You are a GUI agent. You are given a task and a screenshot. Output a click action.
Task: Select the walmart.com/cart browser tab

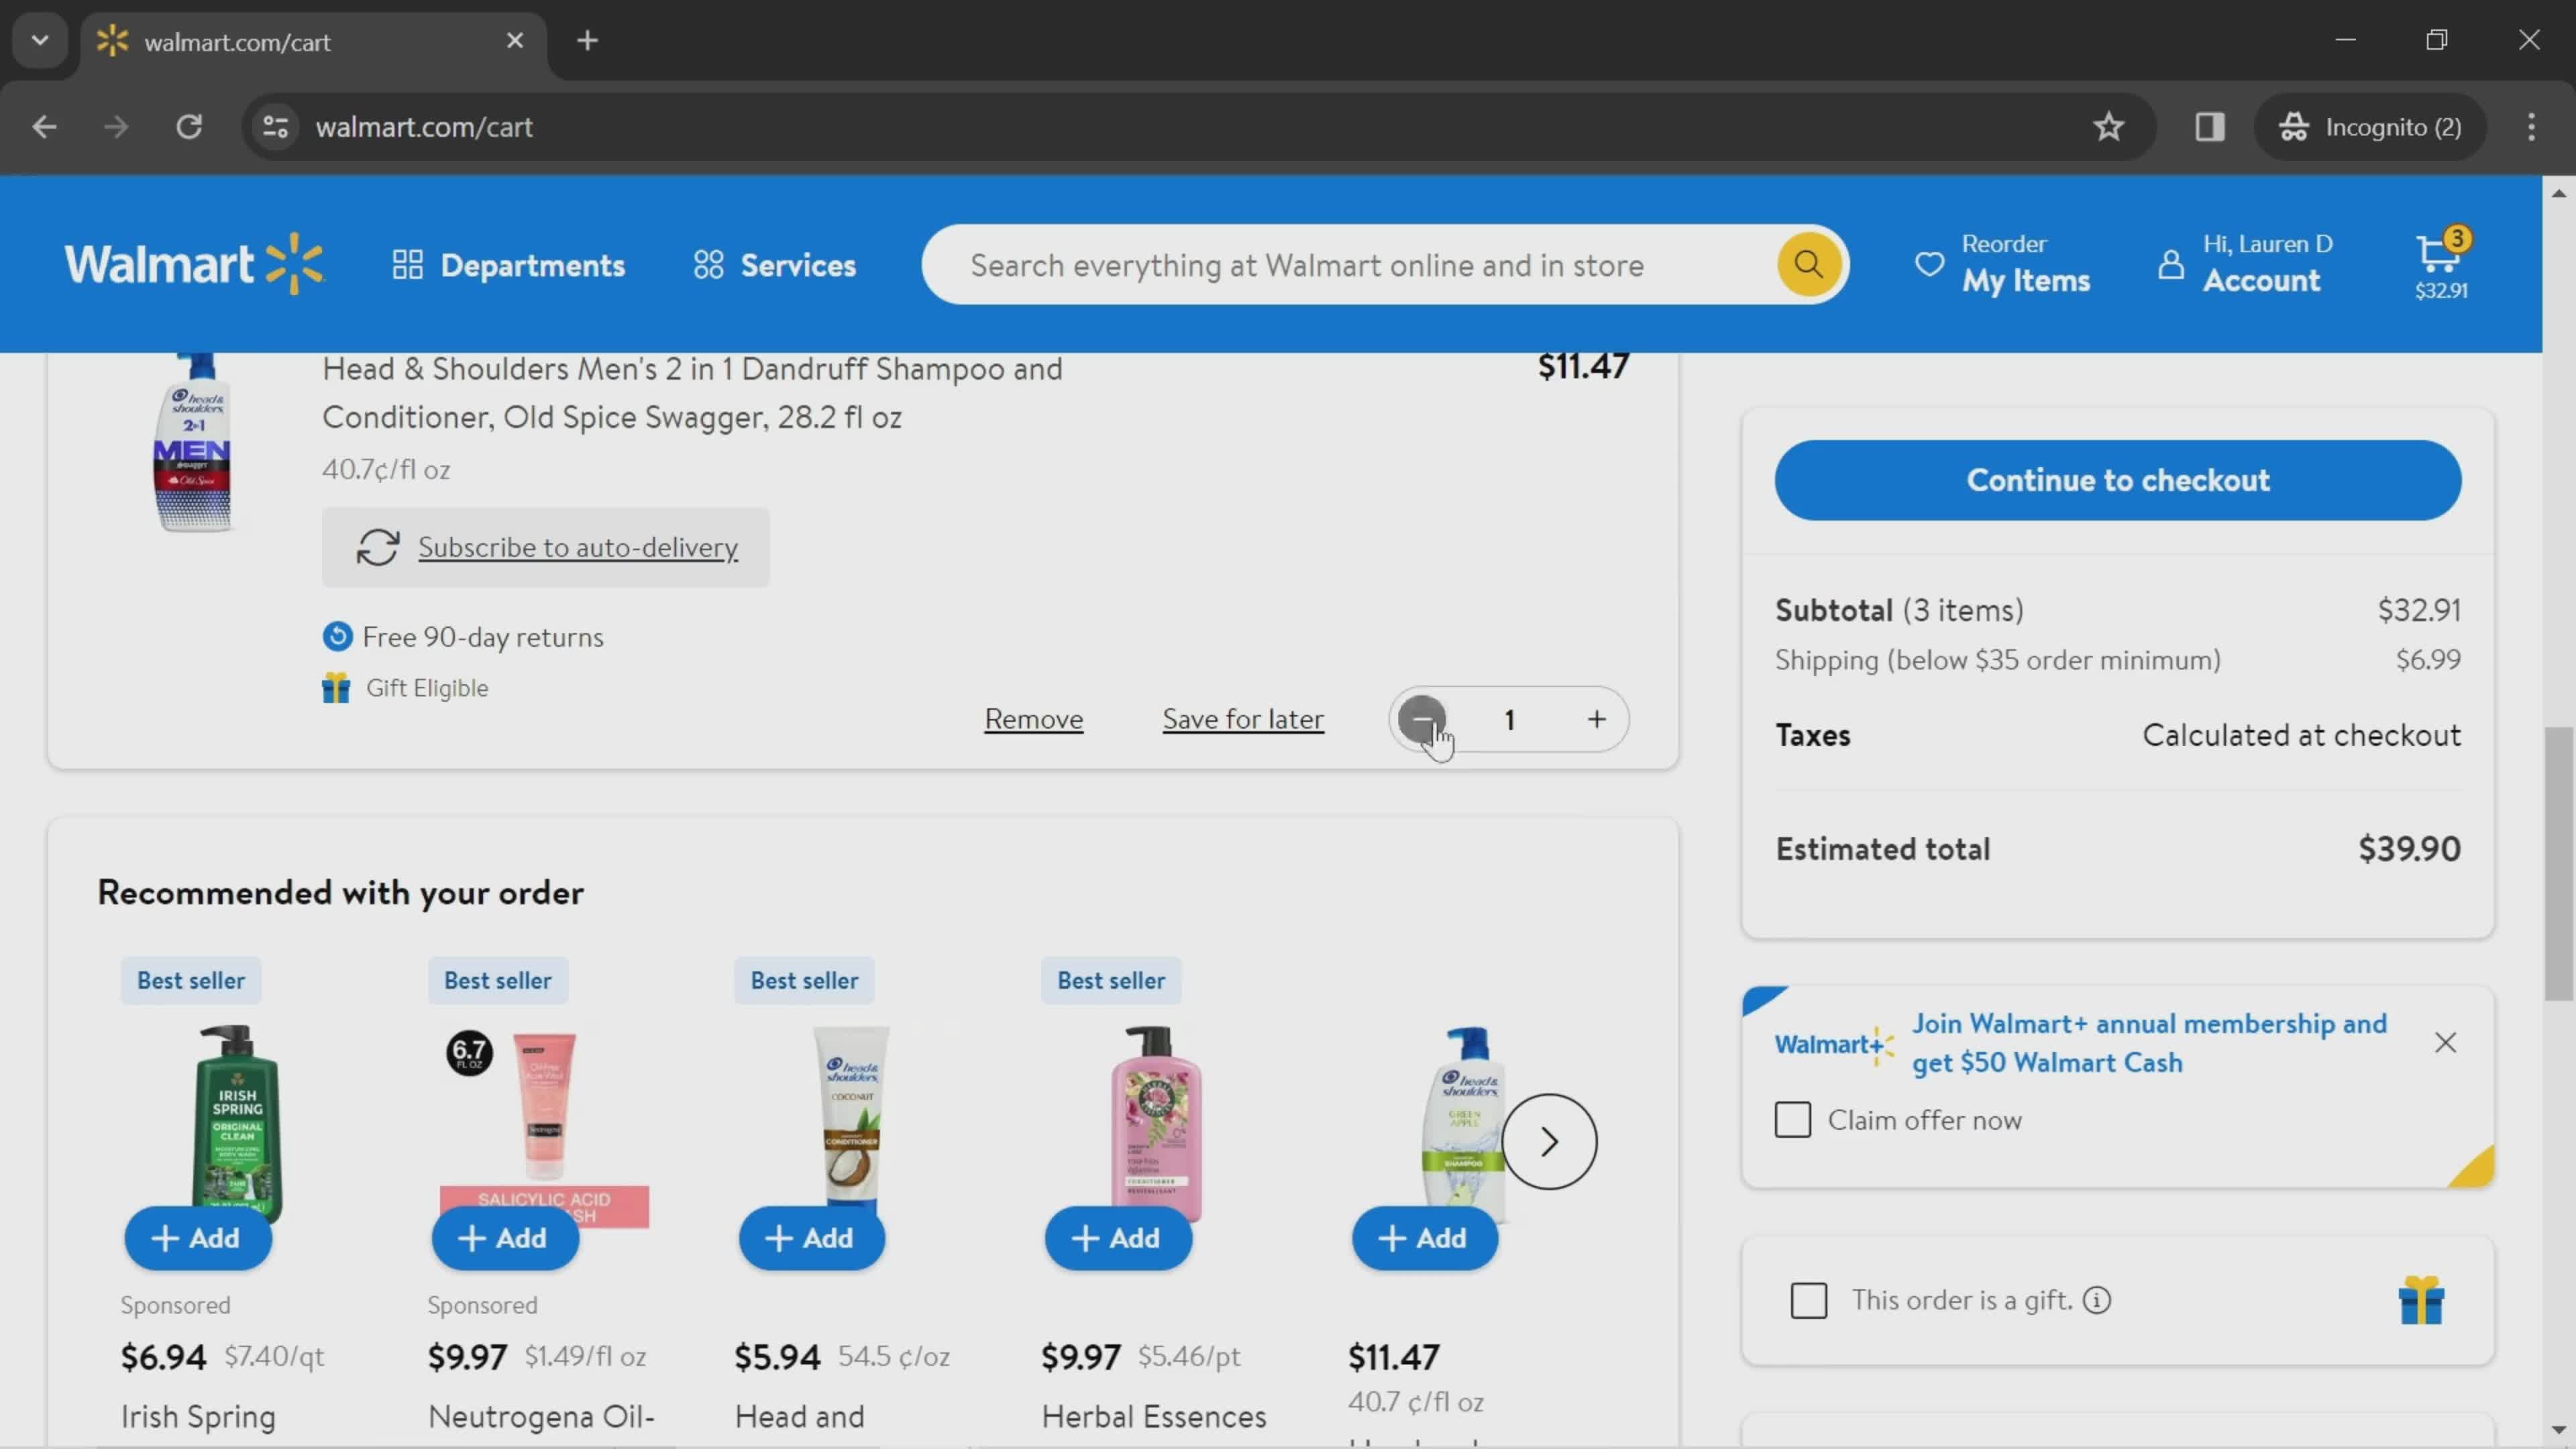pos(314,42)
